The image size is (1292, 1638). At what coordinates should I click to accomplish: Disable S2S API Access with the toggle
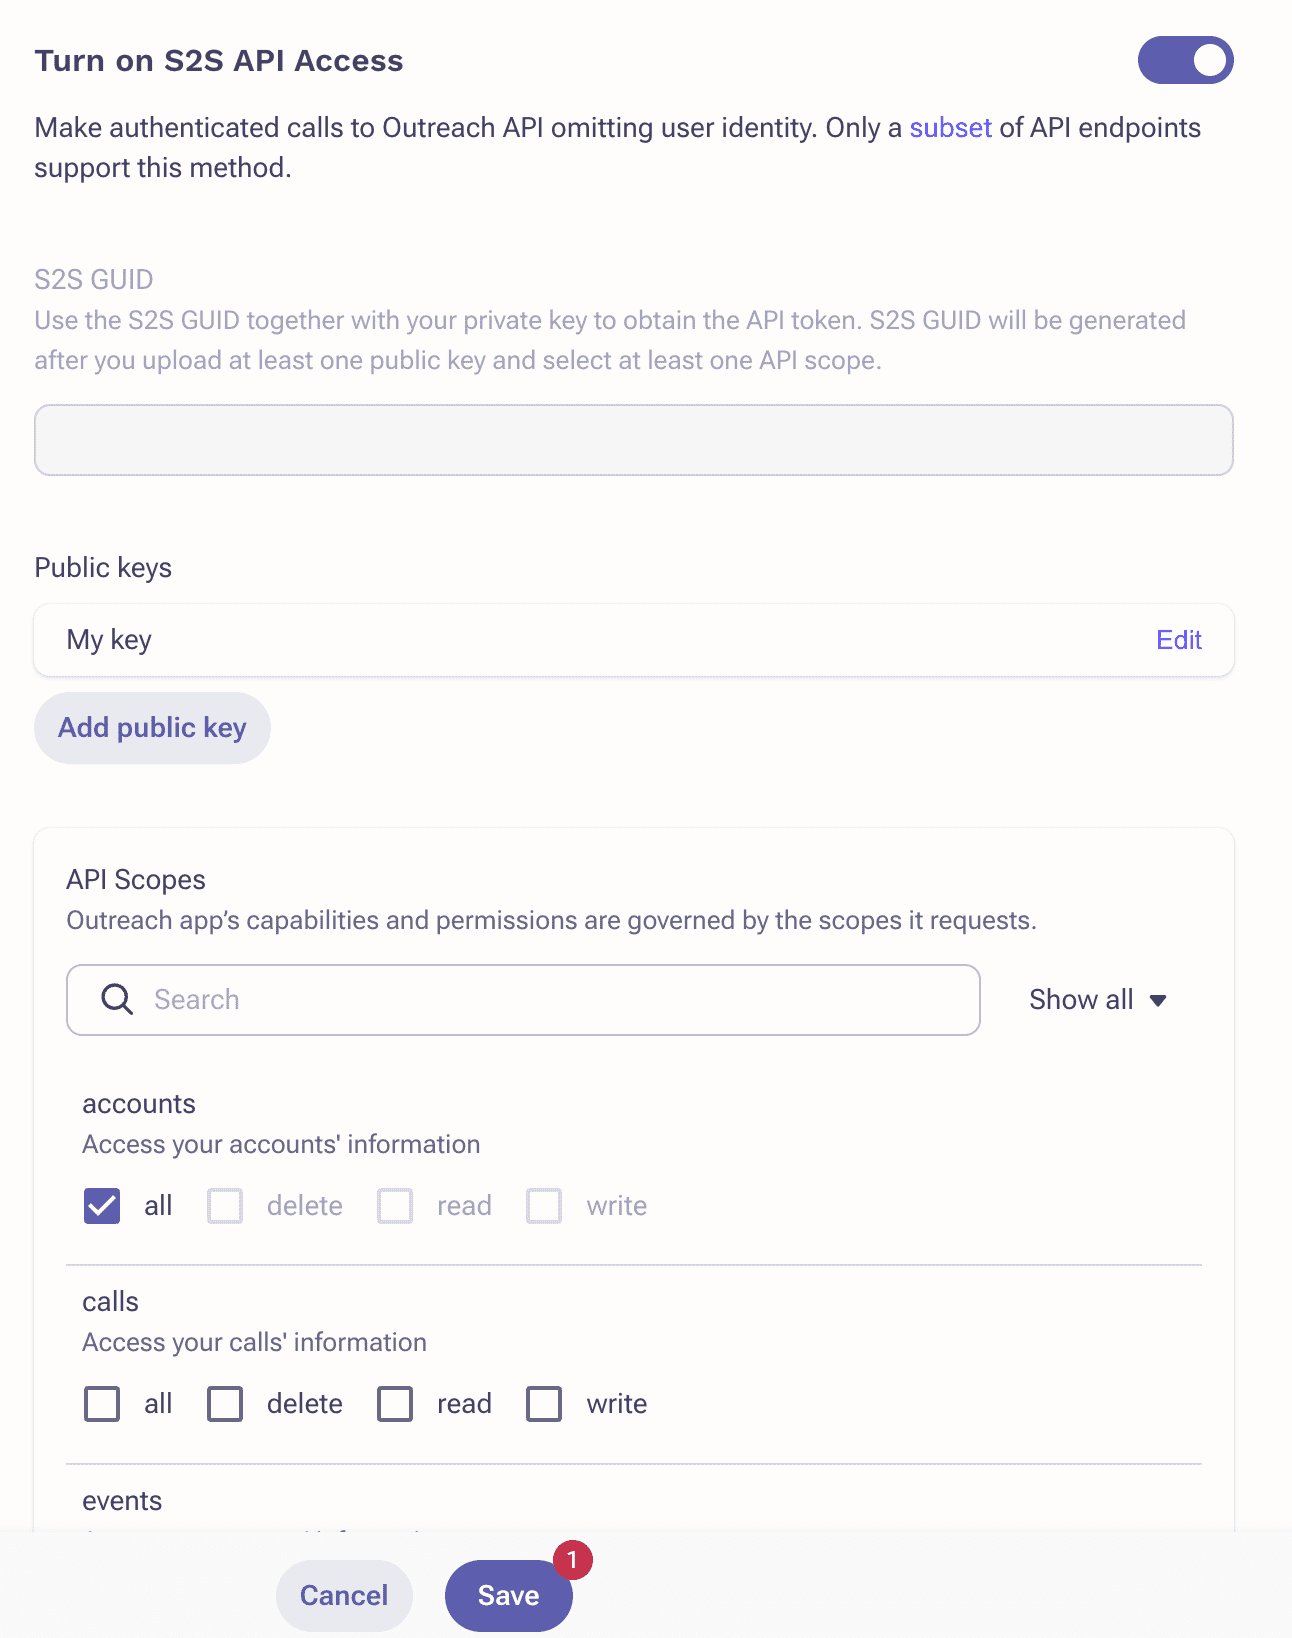1186,60
